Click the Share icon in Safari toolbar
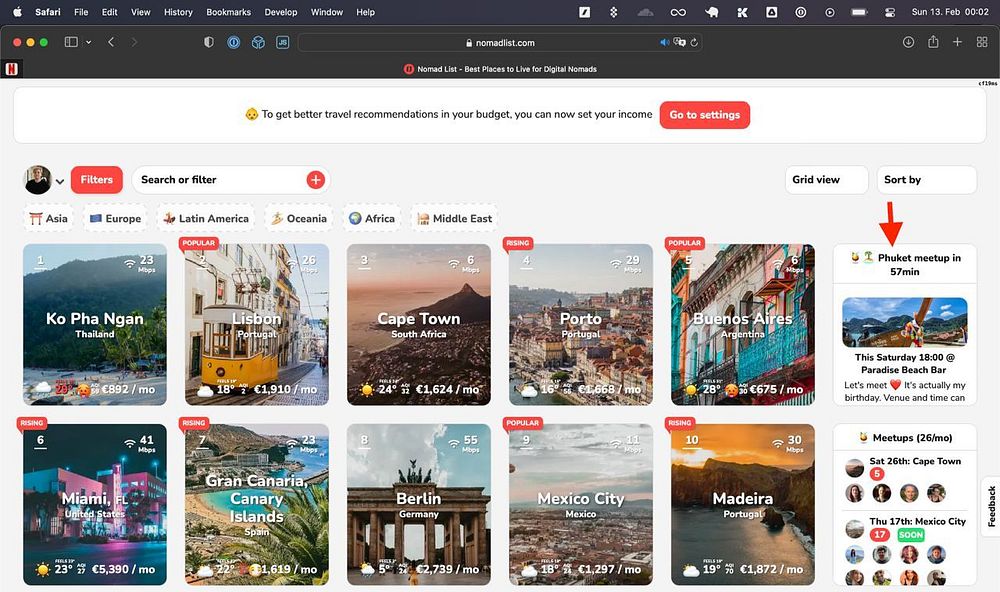The image size is (1000, 592). (x=933, y=42)
